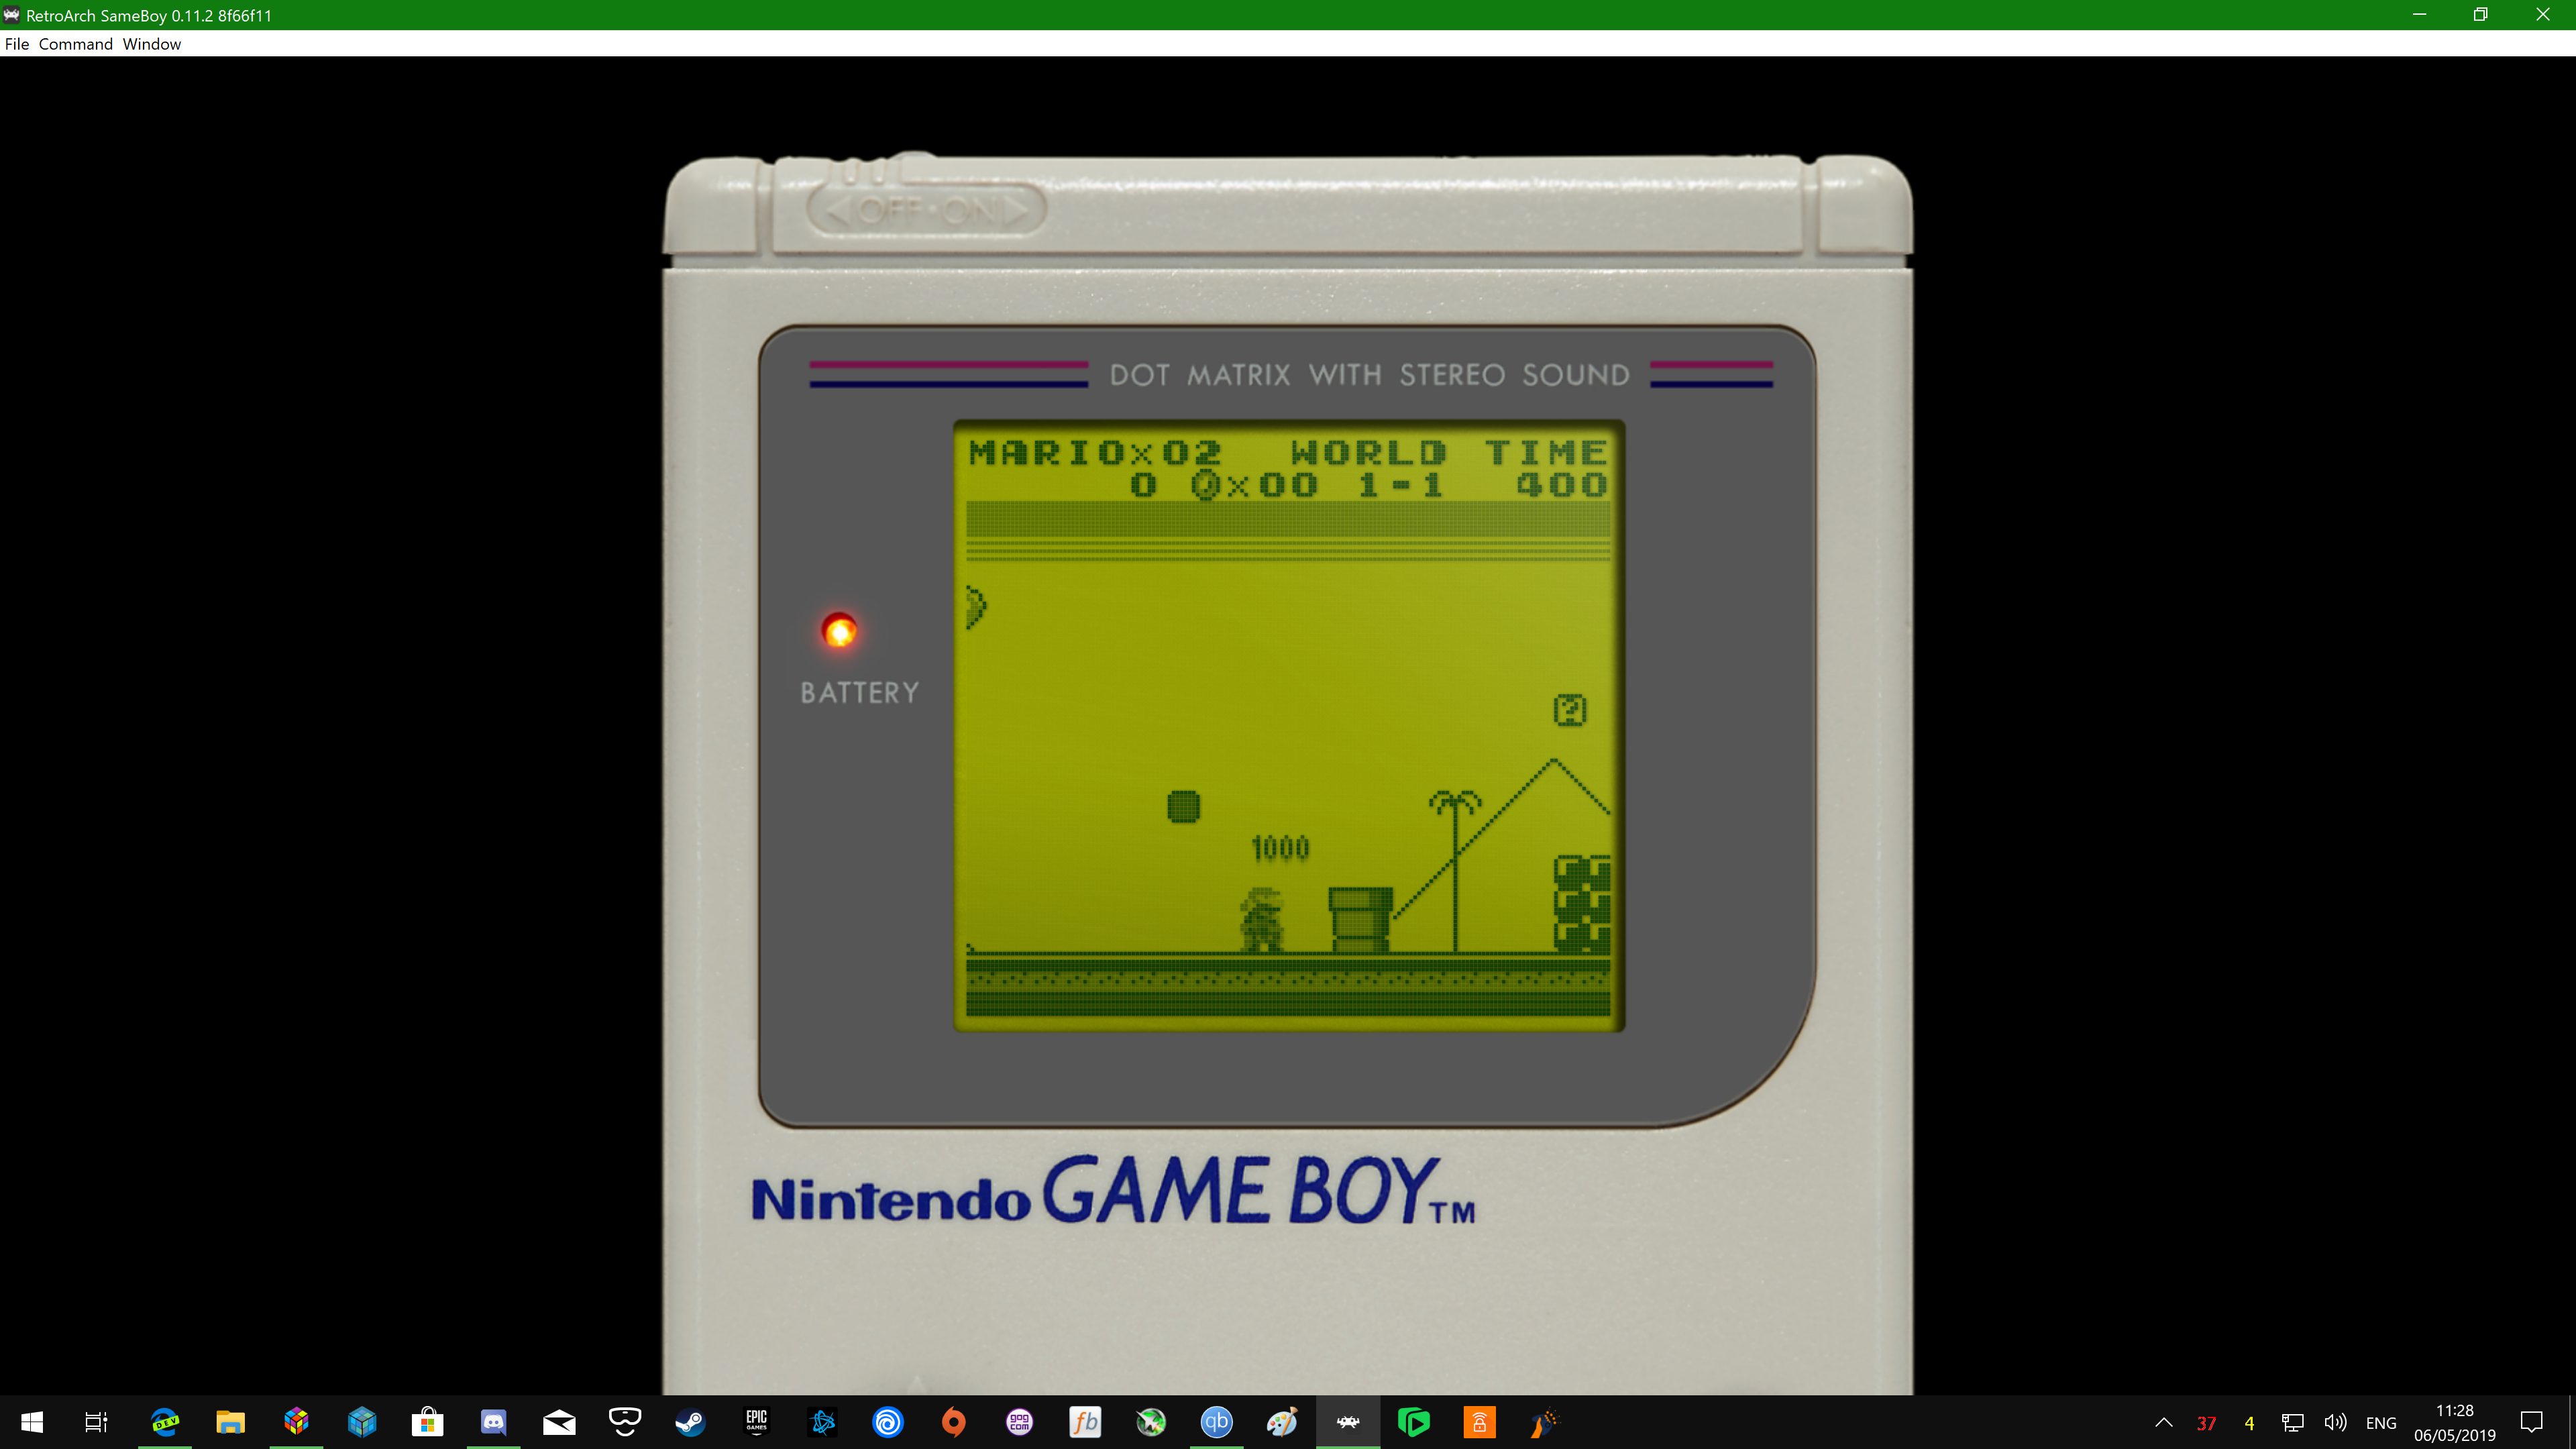Open the Mail app from the taskbar
The image size is (2576, 1449).
click(x=559, y=1422)
